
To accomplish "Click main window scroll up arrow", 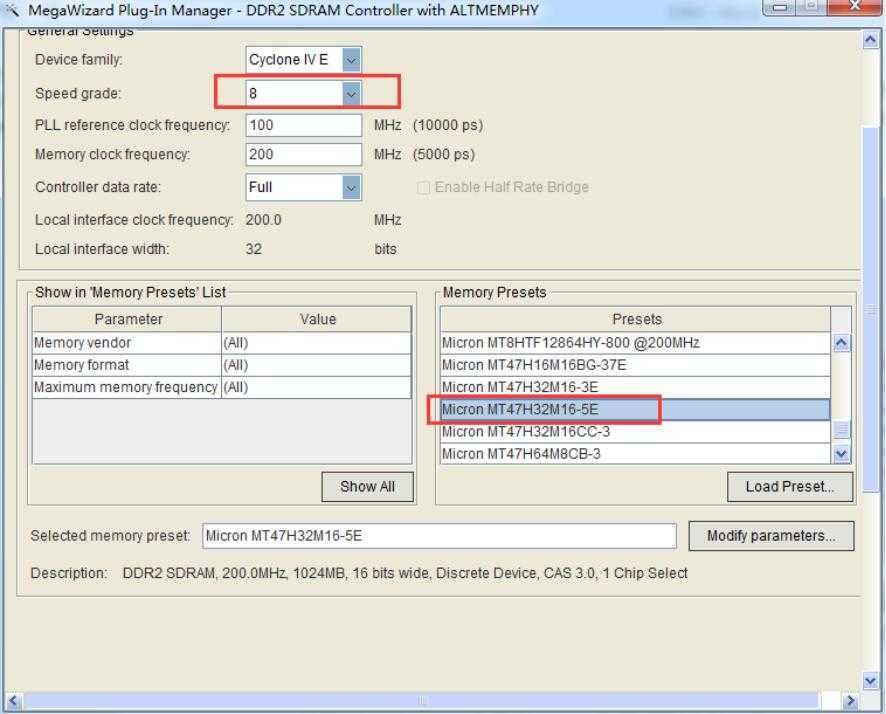I will pos(870,40).
